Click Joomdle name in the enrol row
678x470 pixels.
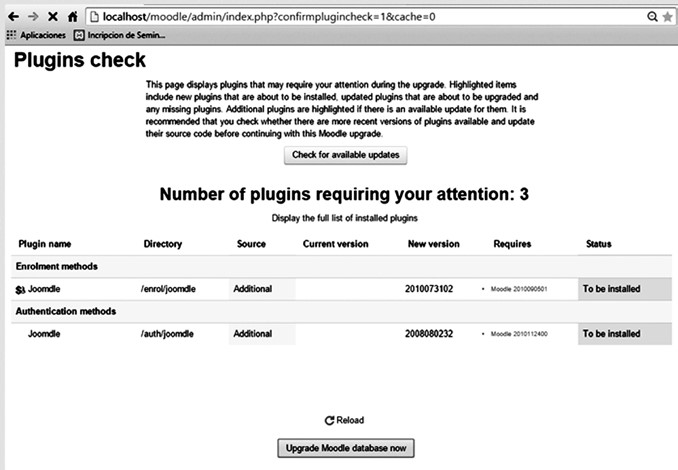point(44,289)
